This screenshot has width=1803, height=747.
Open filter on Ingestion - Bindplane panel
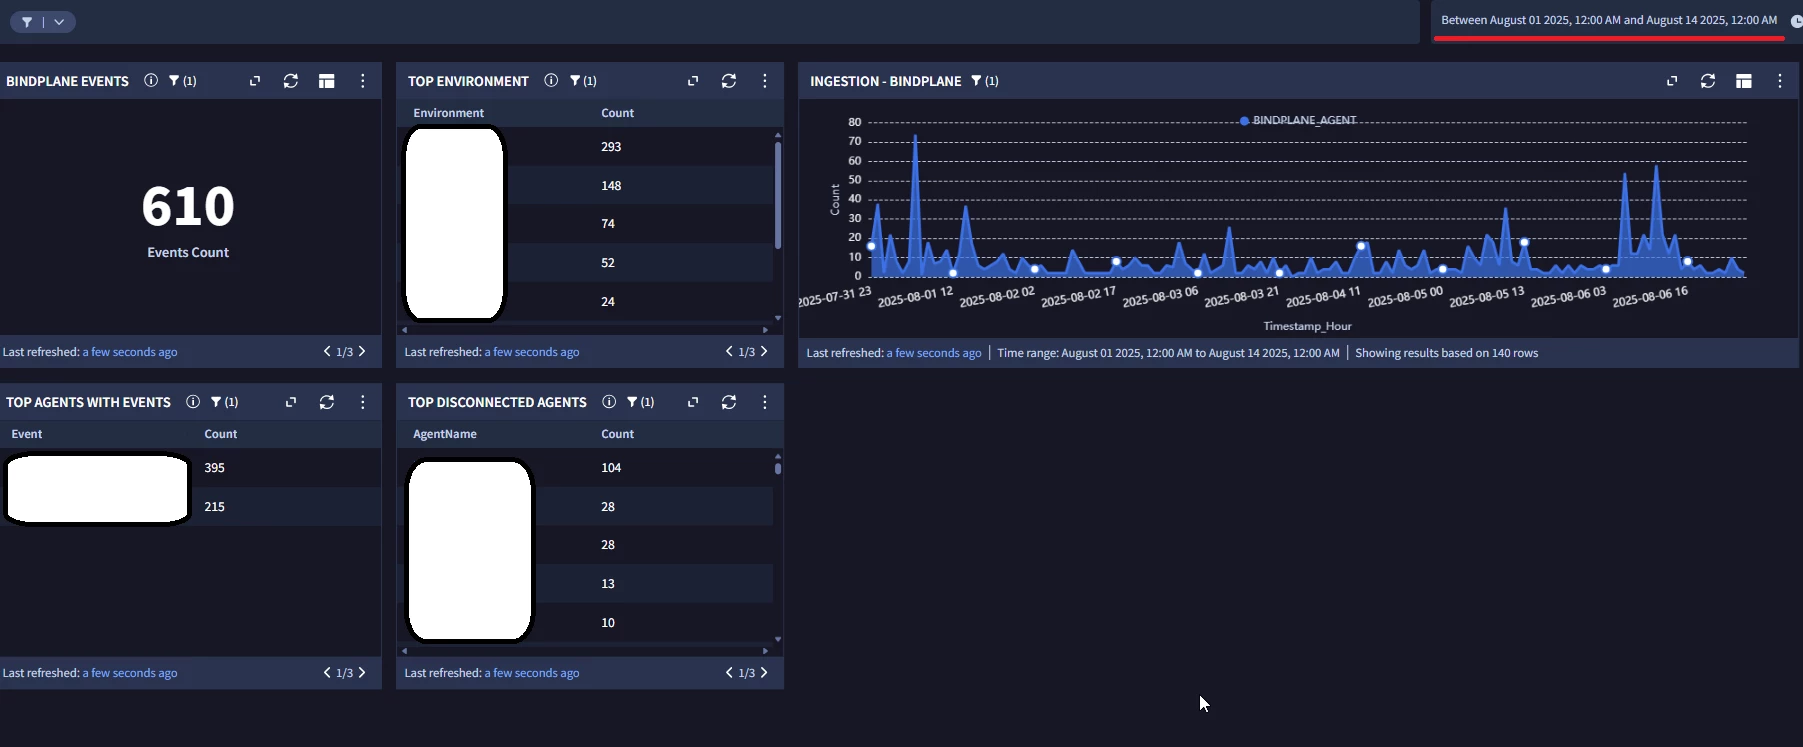[985, 81]
